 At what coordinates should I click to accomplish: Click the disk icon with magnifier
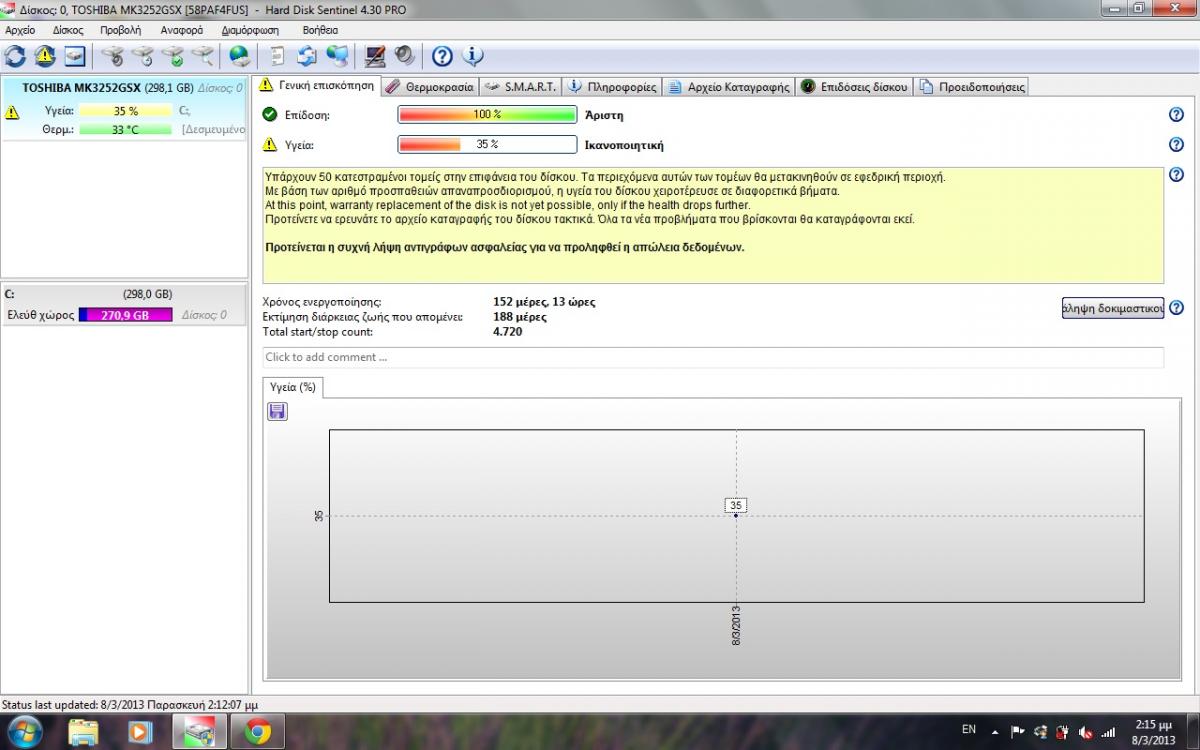click(x=203, y=55)
